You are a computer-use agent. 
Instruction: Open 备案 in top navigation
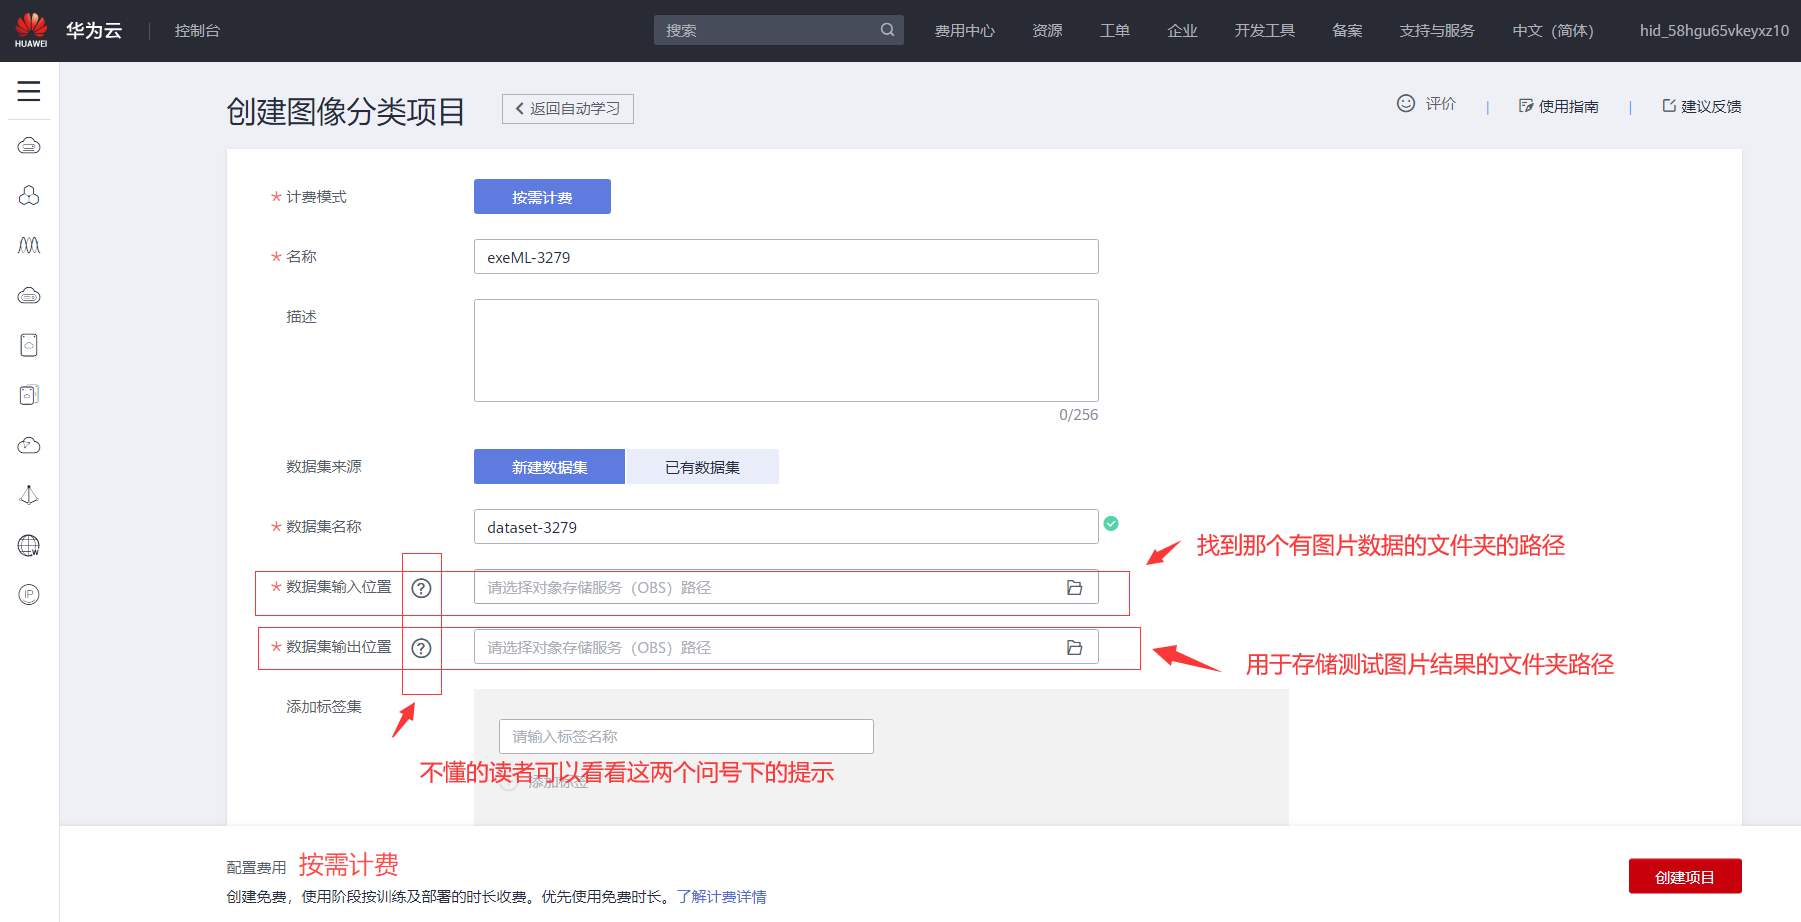[1347, 31]
